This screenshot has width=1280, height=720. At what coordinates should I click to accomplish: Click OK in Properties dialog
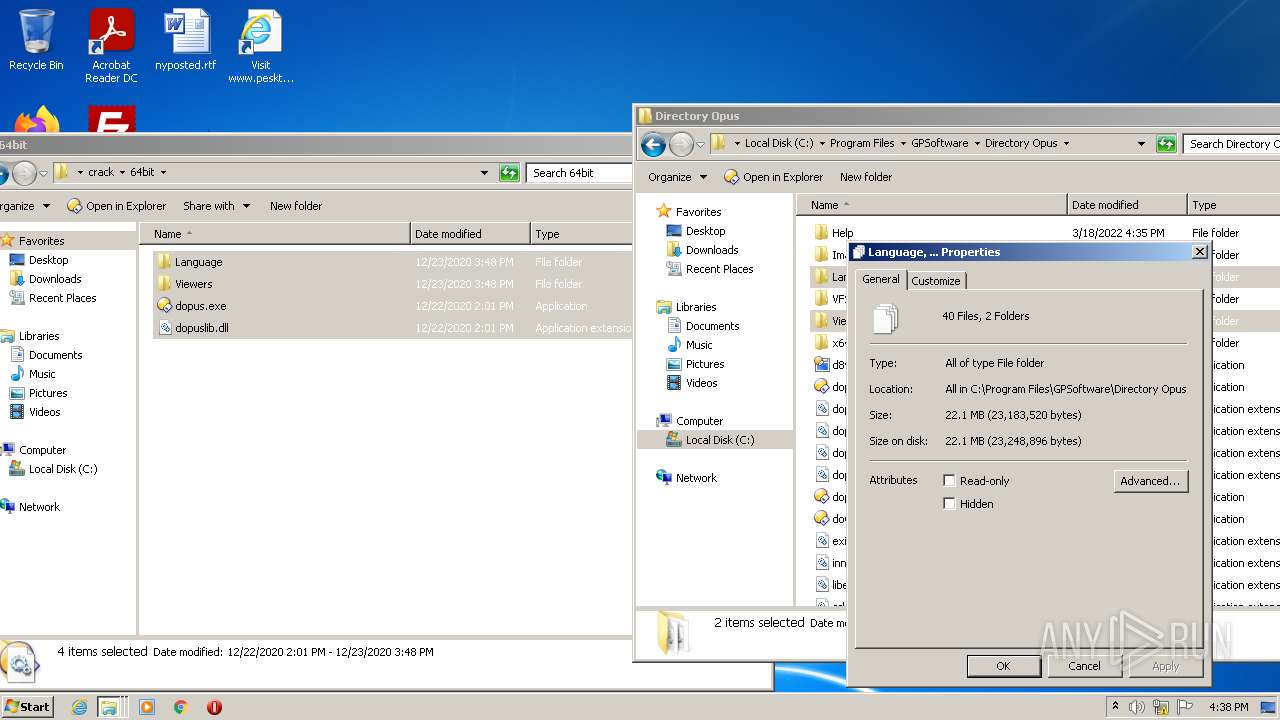coord(1003,666)
